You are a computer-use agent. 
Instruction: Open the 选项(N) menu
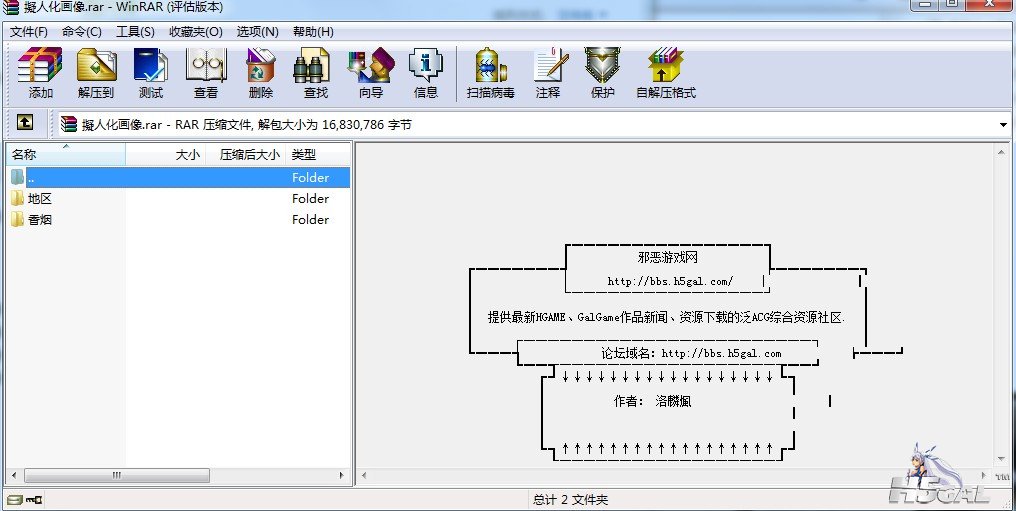[x=257, y=31]
